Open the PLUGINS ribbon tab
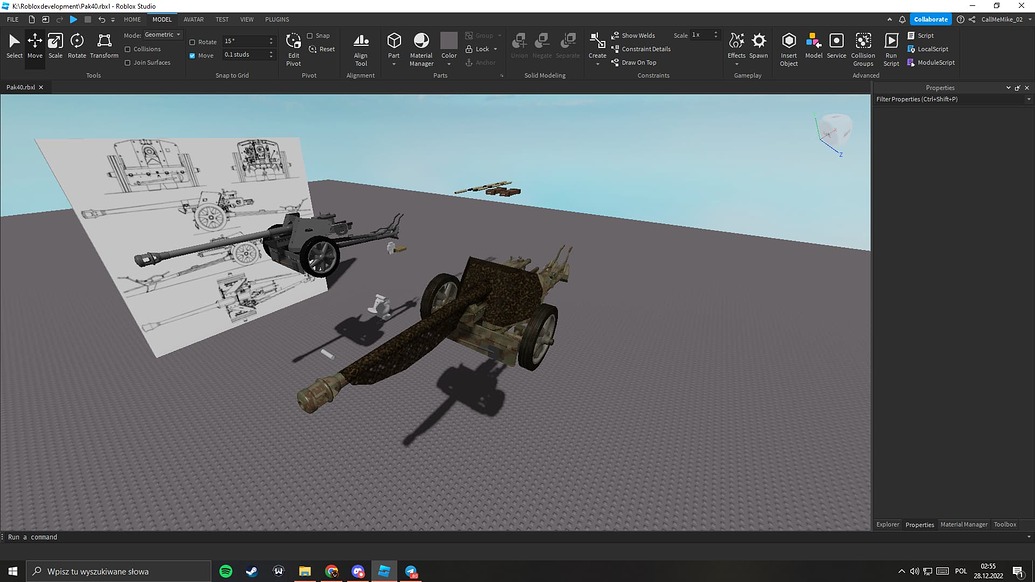The width and height of the screenshot is (1035, 582). (x=276, y=19)
